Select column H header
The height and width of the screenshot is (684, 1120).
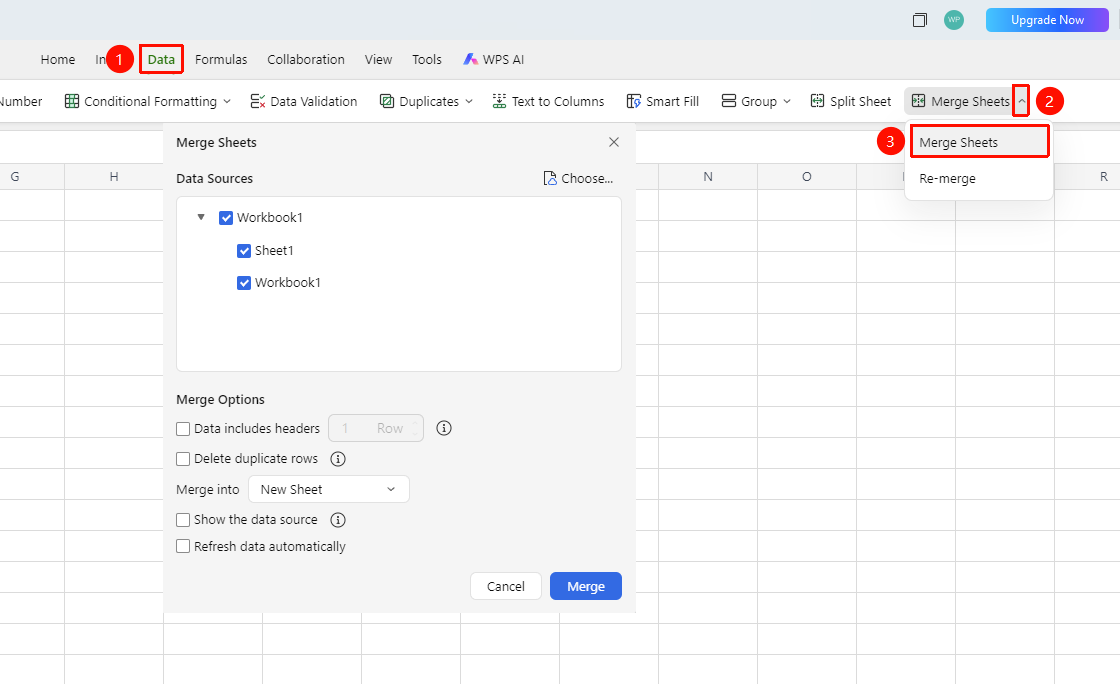(x=114, y=176)
